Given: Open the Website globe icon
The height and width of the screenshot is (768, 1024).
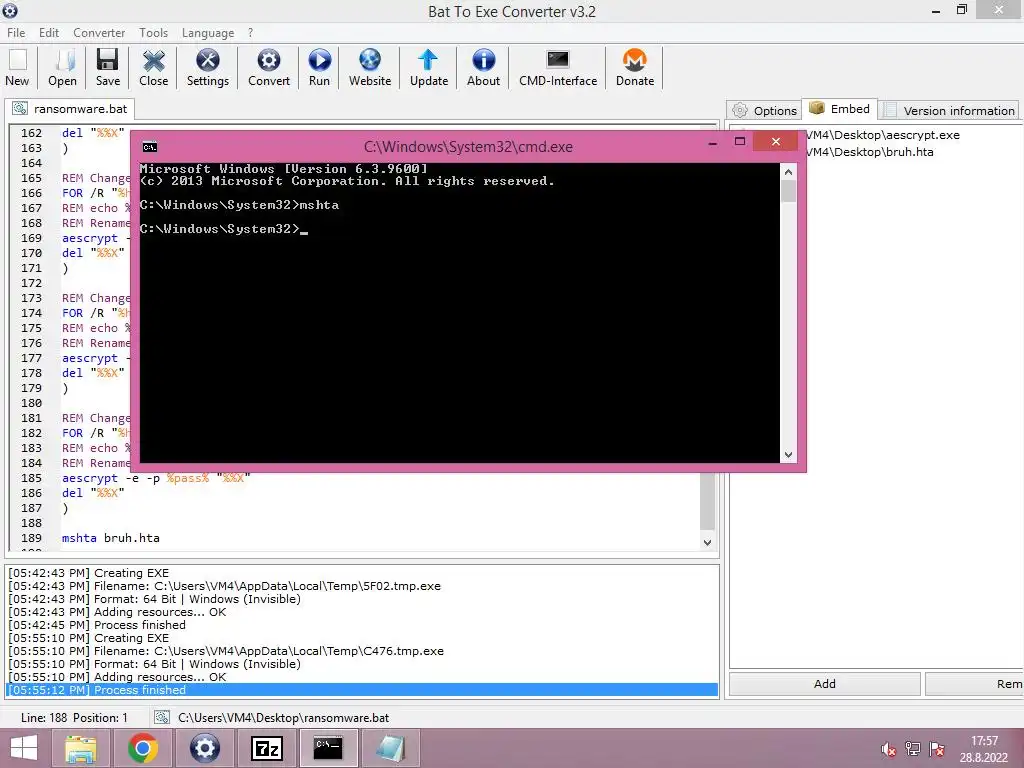Looking at the screenshot, I should (x=370, y=68).
